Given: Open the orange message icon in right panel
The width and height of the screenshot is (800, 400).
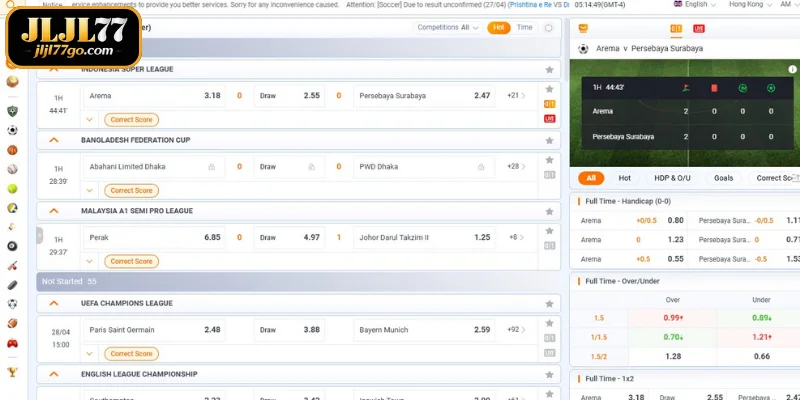Looking at the screenshot, I should (x=583, y=28).
